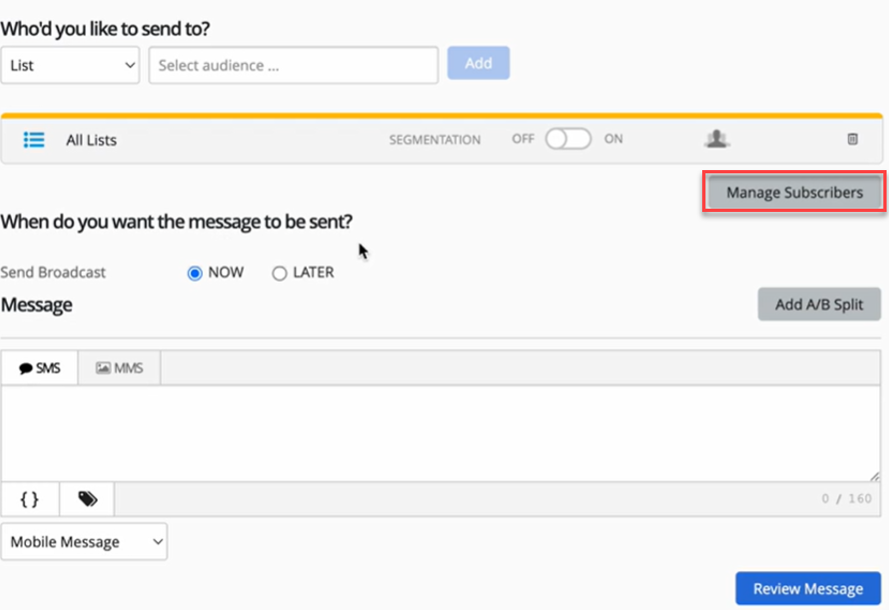Toggle Segmentation on
This screenshot has height=610, width=889.
coord(568,140)
